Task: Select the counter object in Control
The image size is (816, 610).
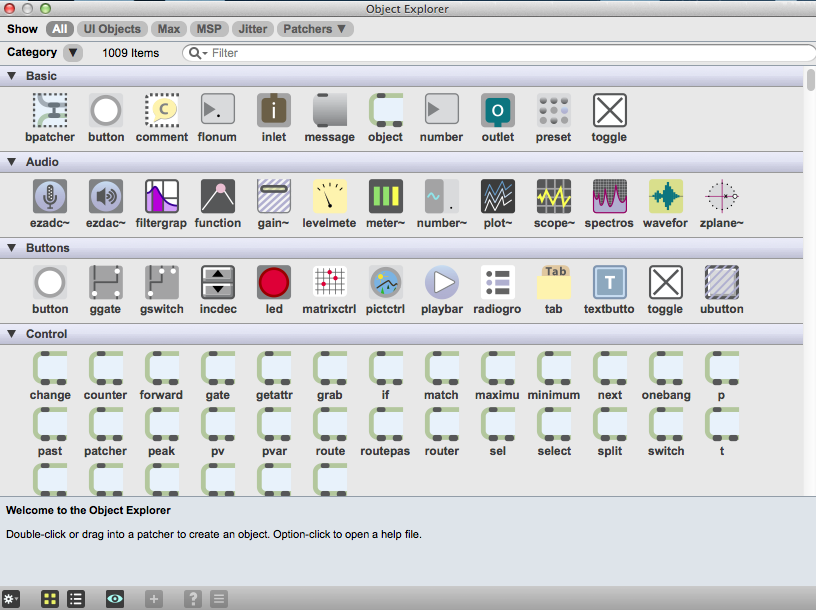Action: (x=106, y=368)
